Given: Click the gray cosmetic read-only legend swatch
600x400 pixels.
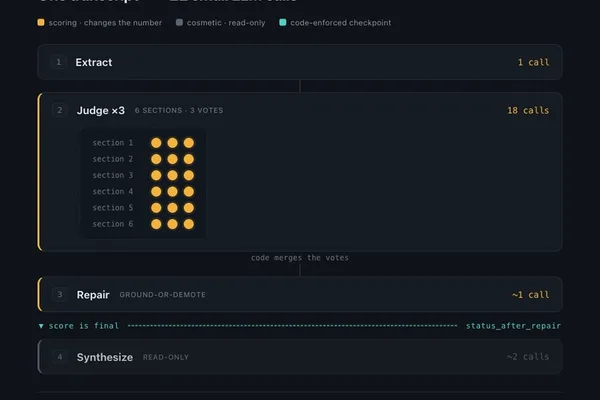Looking at the screenshot, I should (x=179, y=22).
